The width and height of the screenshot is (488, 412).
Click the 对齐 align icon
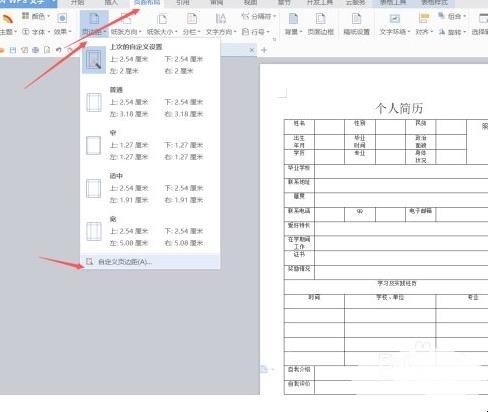pos(424,19)
